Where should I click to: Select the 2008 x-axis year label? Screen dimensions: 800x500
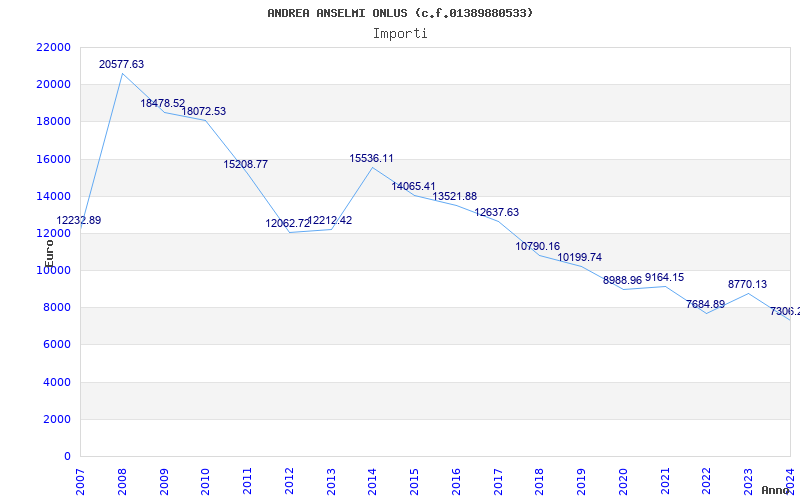(x=122, y=481)
